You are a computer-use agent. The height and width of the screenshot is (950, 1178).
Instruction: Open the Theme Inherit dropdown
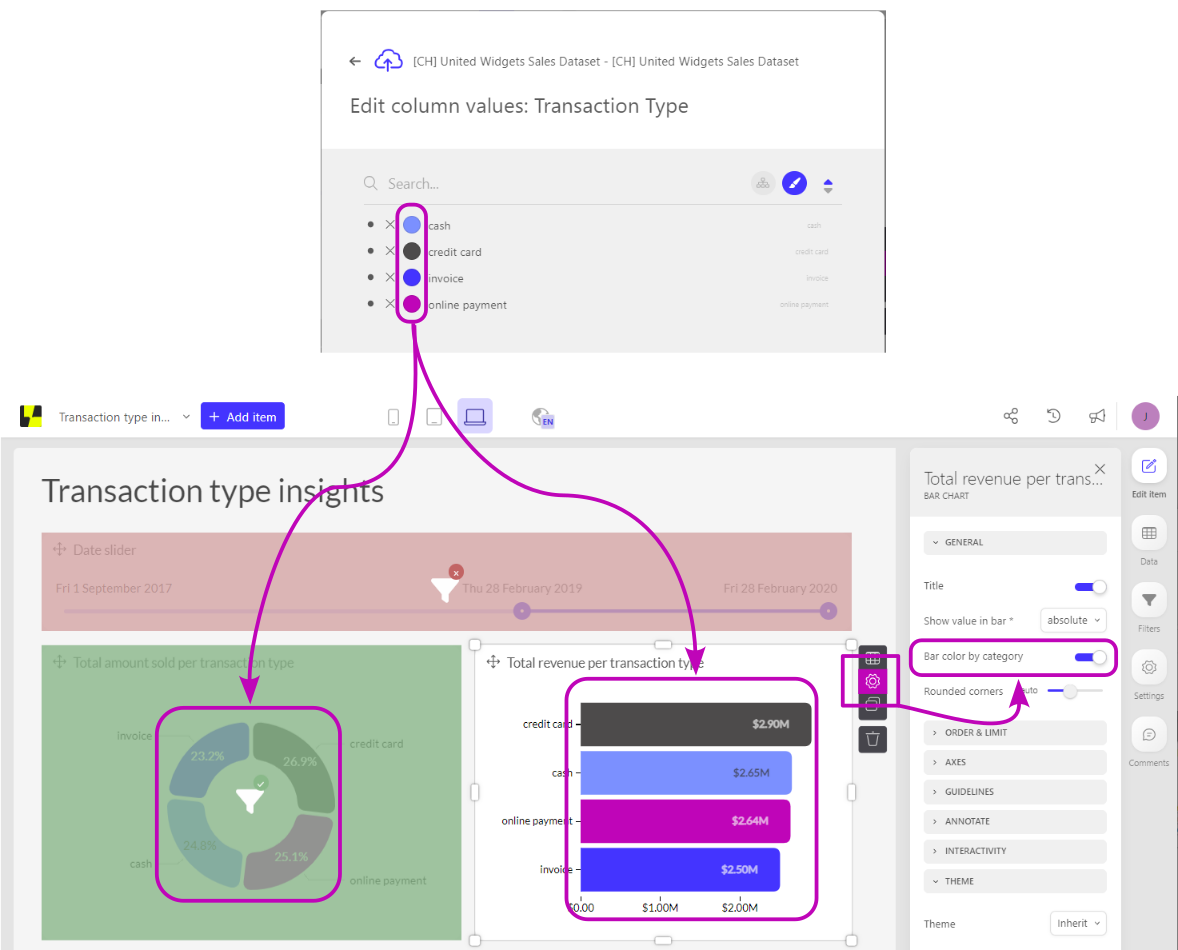(1078, 923)
